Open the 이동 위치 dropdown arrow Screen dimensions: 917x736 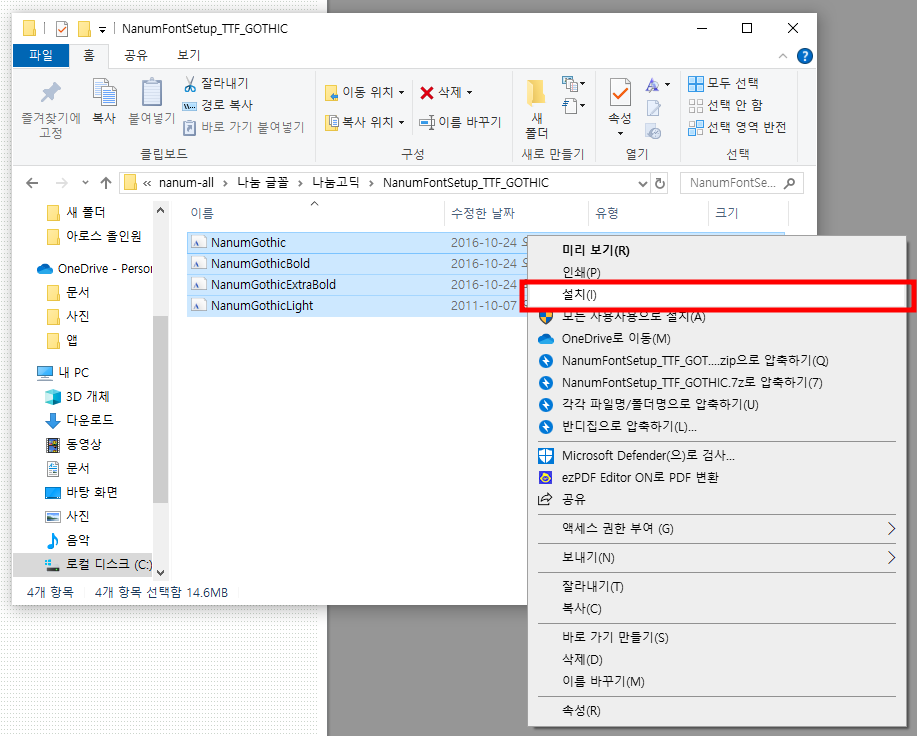tap(401, 91)
